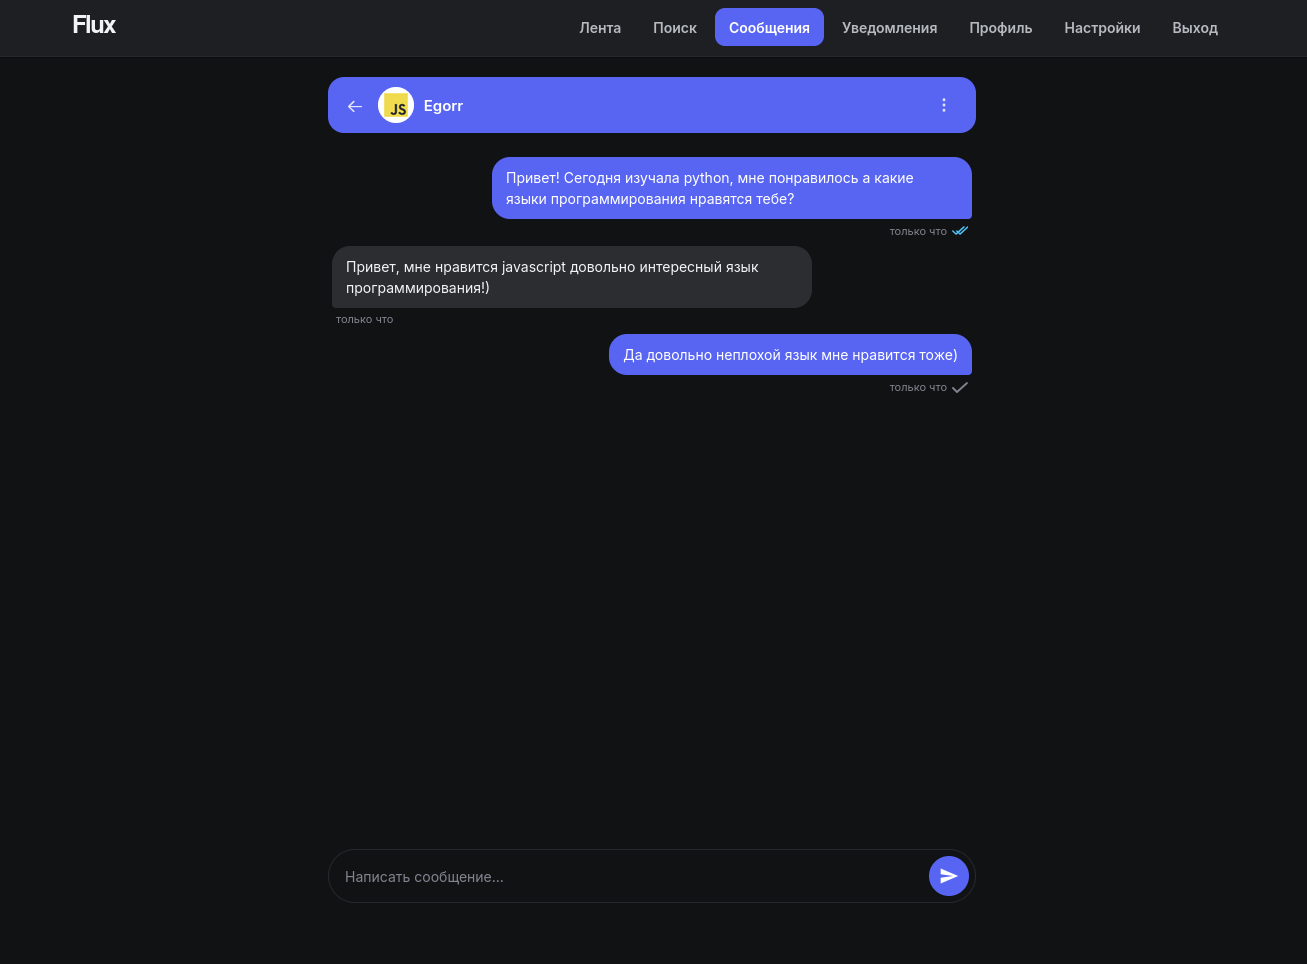The width and height of the screenshot is (1307, 964).
Task: Open the Поиск search page
Action: tap(675, 28)
